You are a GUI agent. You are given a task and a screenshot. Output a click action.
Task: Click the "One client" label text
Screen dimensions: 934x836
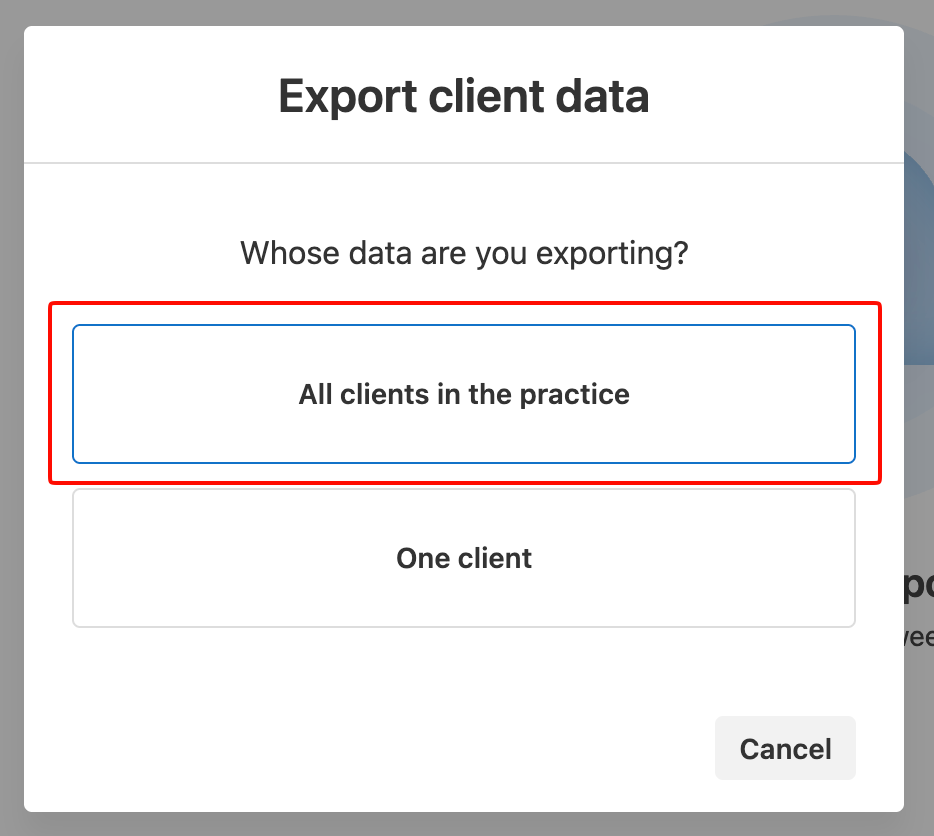click(464, 558)
